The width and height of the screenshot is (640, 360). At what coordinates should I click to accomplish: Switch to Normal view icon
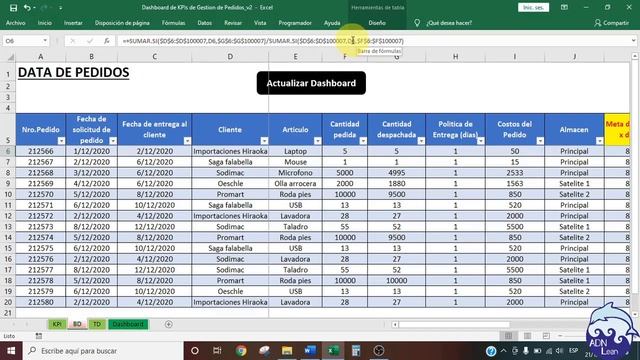coord(508,336)
